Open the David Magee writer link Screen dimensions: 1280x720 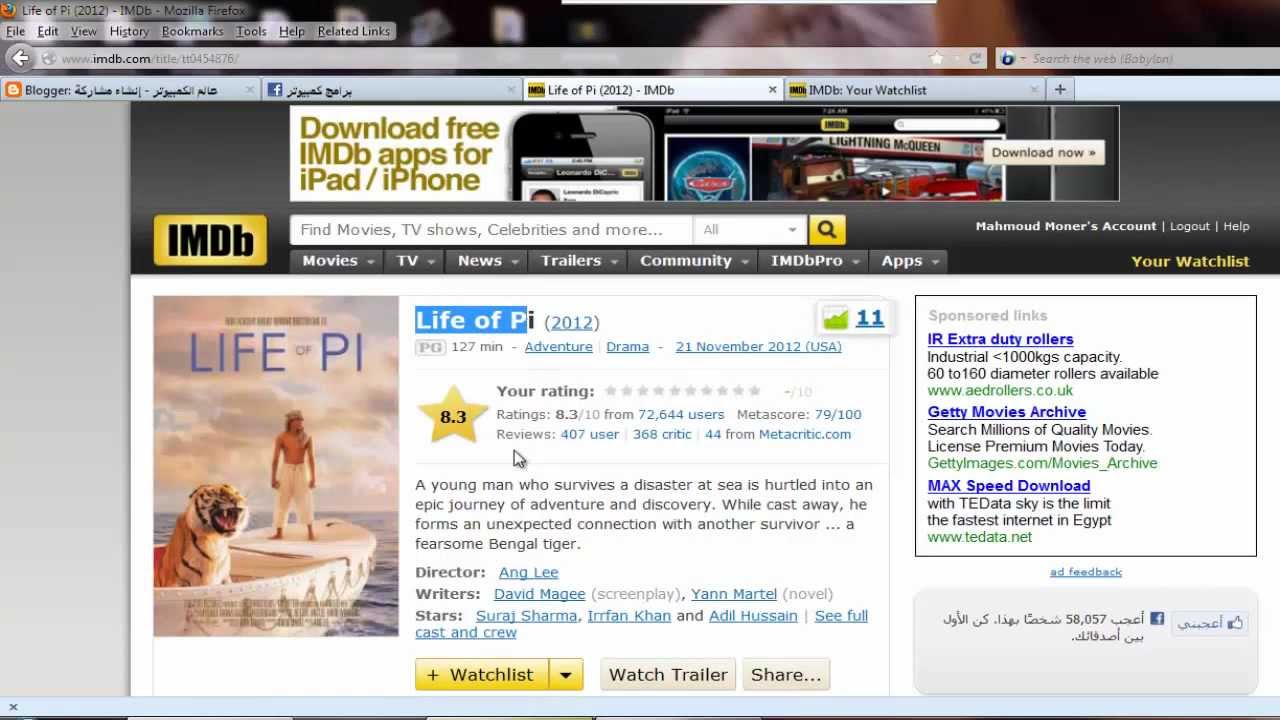coord(539,594)
